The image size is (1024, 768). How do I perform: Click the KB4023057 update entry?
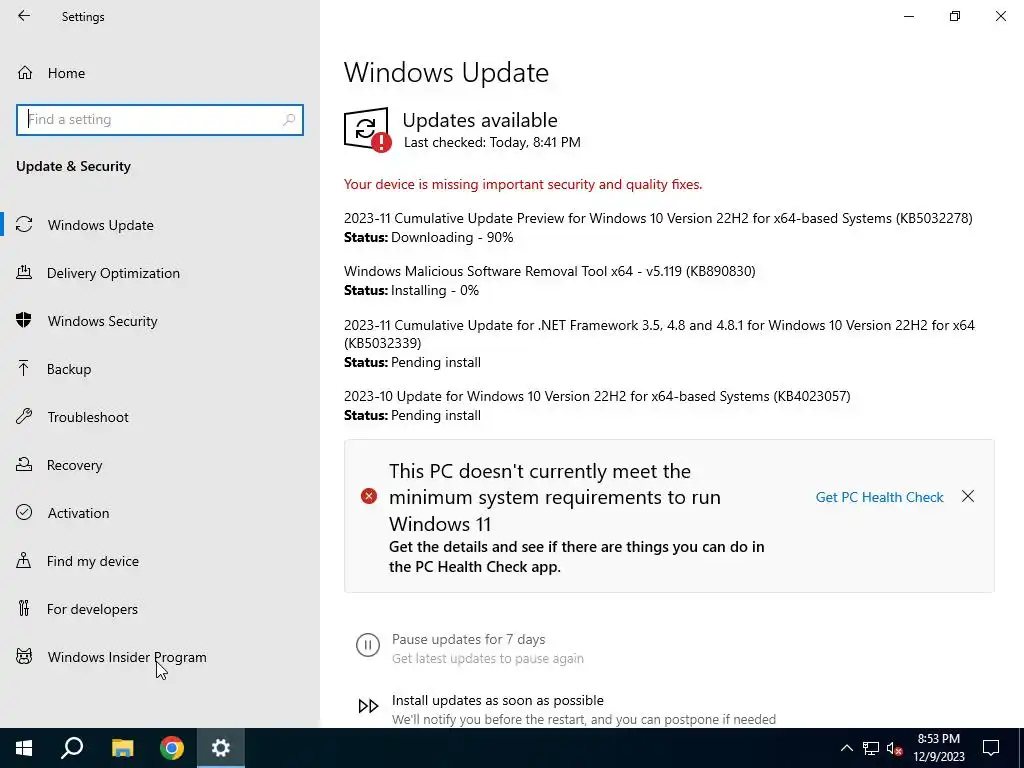[x=597, y=396]
